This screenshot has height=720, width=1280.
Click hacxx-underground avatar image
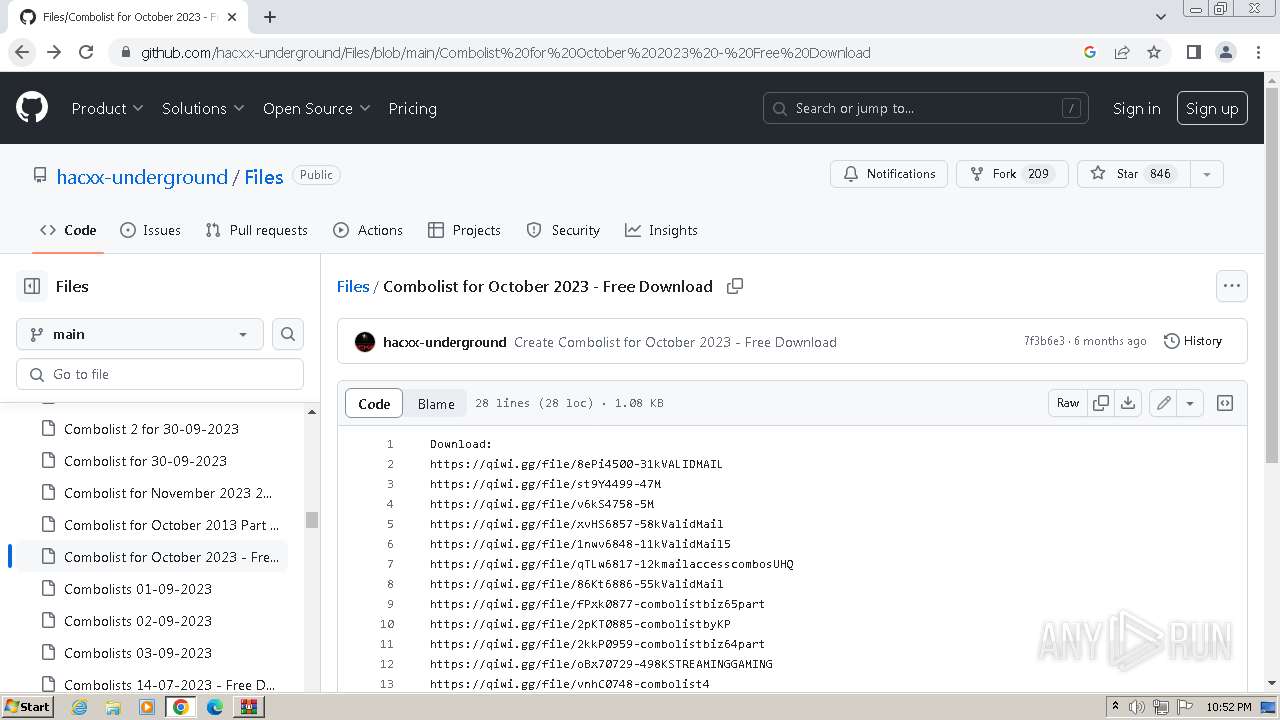[365, 342]
